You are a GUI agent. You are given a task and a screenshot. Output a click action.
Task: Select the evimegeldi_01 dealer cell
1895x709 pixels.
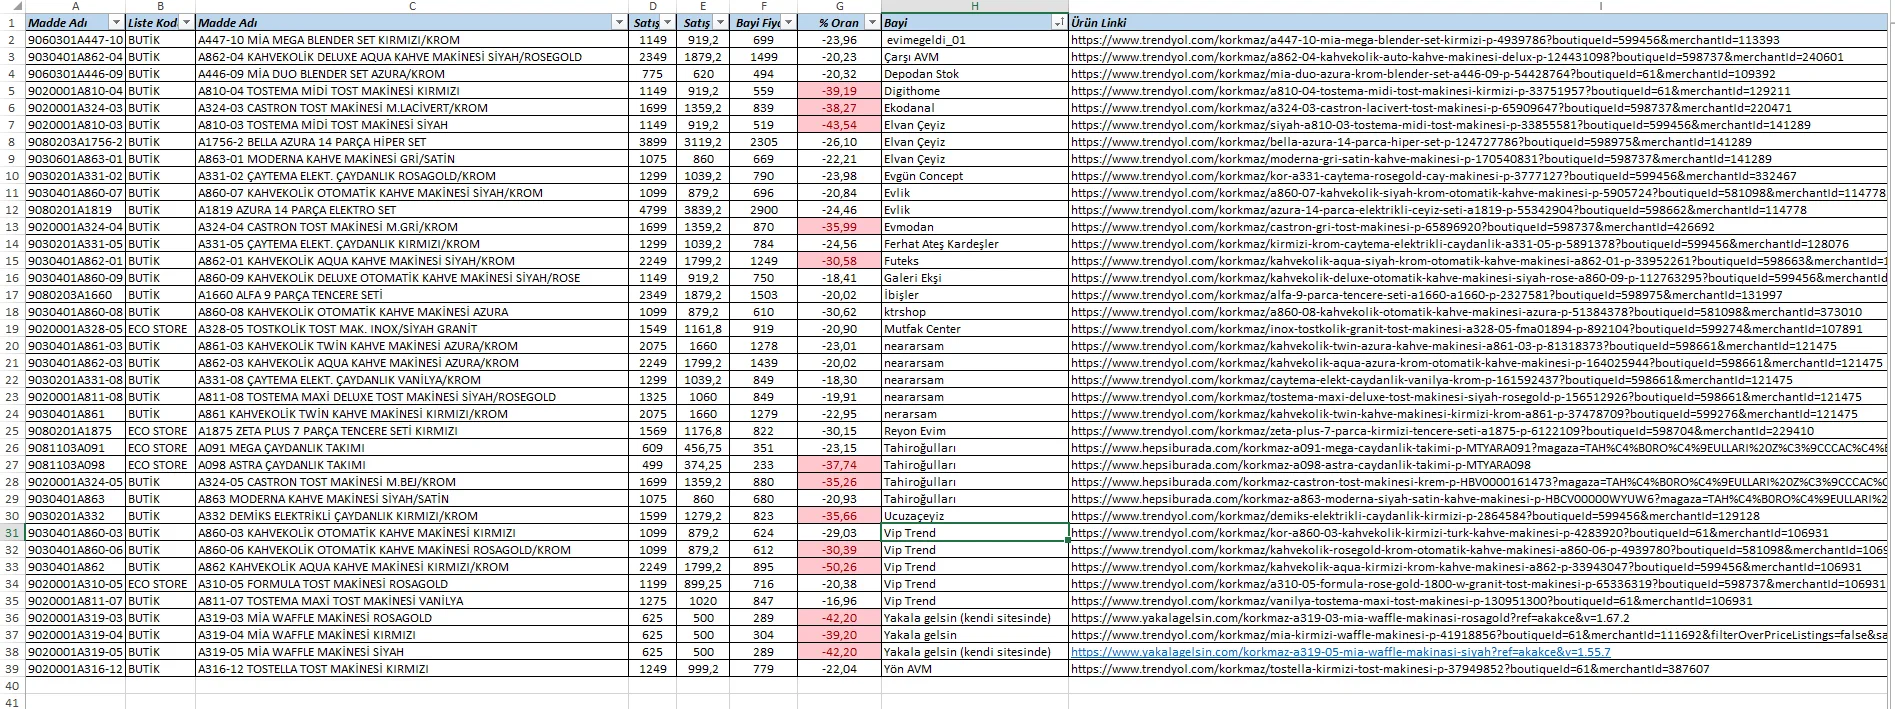pyautogui.click(x=975, y=40)
